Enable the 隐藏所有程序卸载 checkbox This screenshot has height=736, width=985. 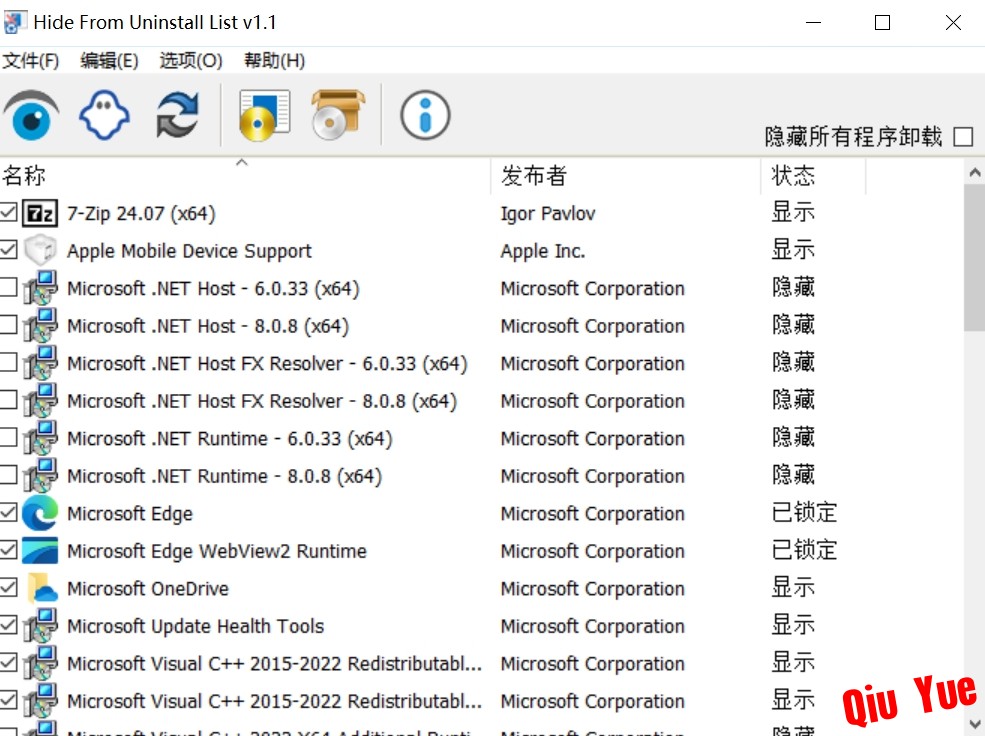[x=963, y=136]
